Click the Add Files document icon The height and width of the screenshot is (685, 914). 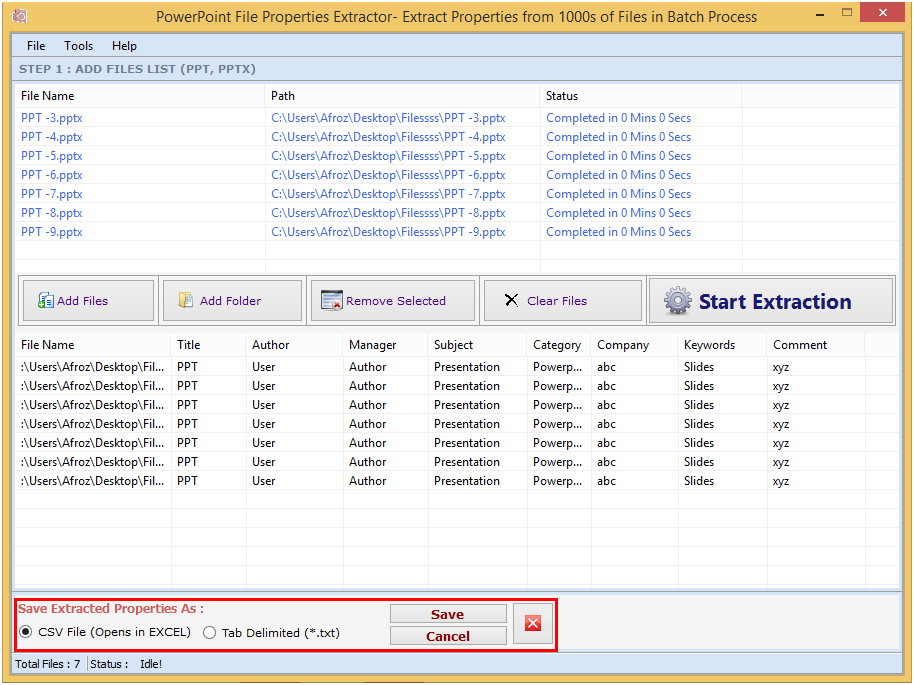pos(45,300)
